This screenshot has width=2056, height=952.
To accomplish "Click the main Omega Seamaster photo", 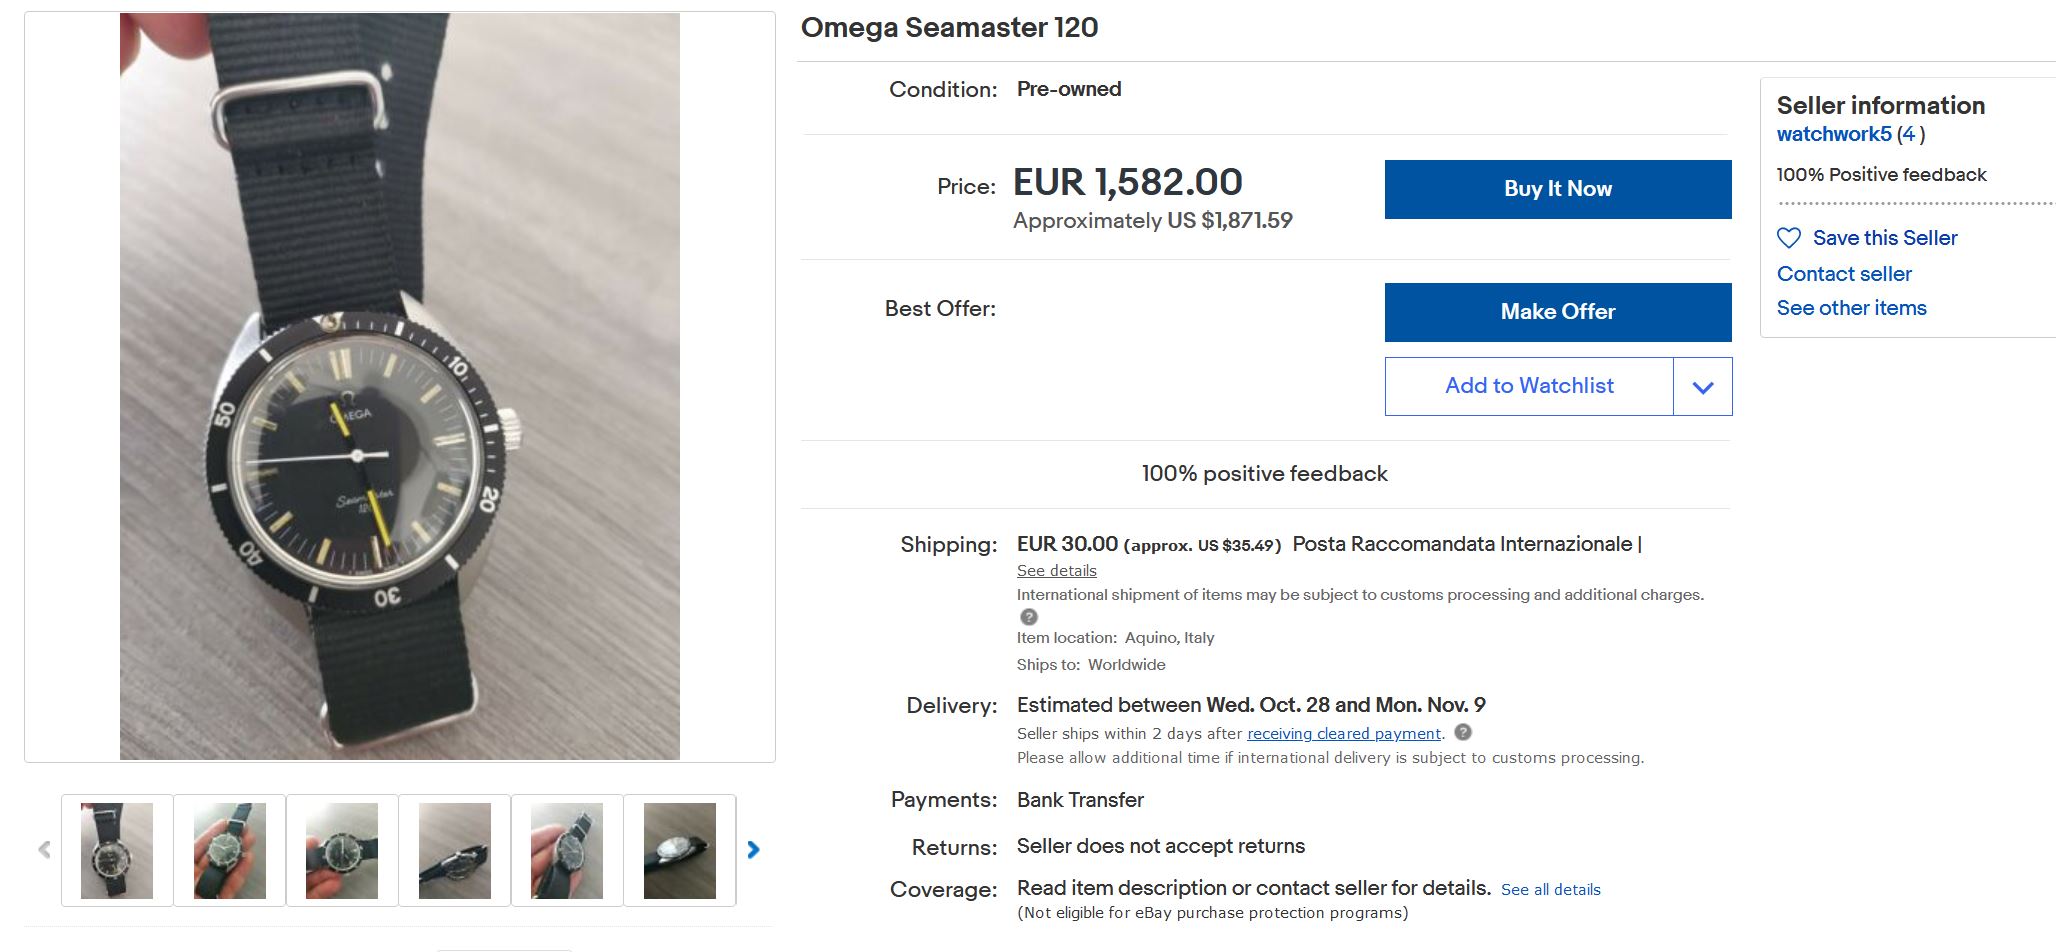I will pyautogui.click(x=400, y=387).
